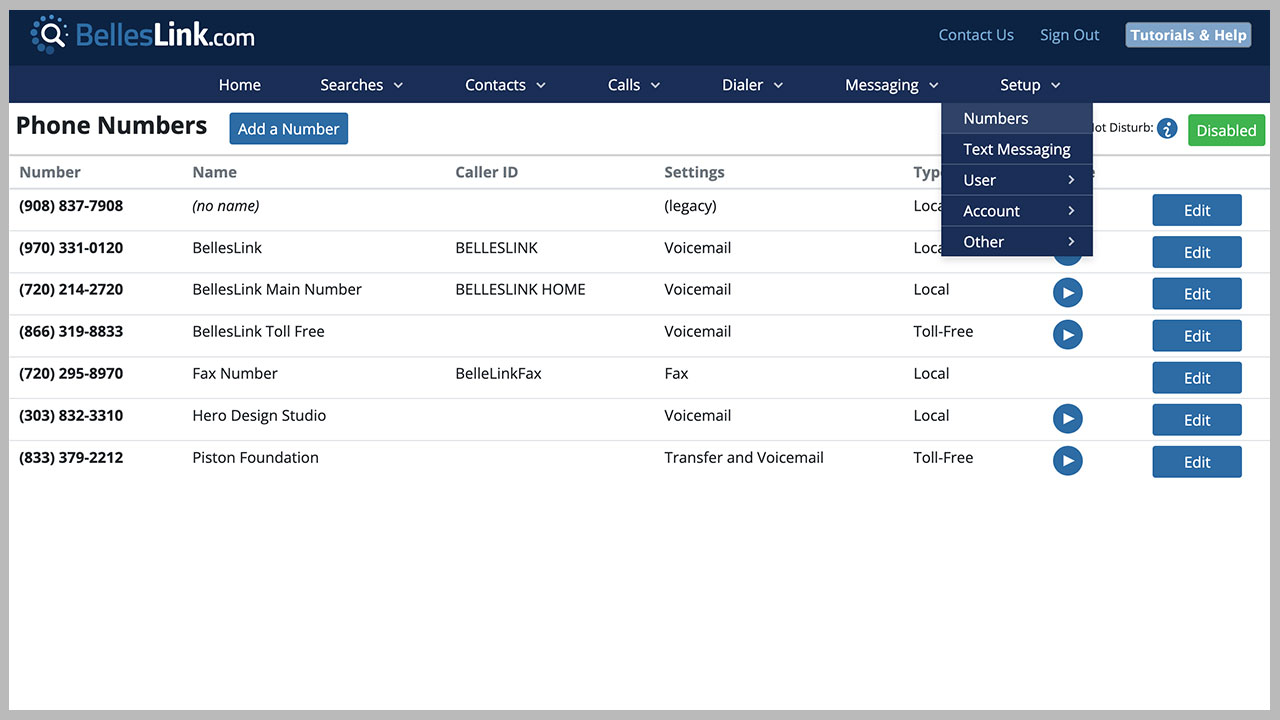Click the Name column header
Viewport: 1280px width, 720px height.
click(x=214, y=172)
